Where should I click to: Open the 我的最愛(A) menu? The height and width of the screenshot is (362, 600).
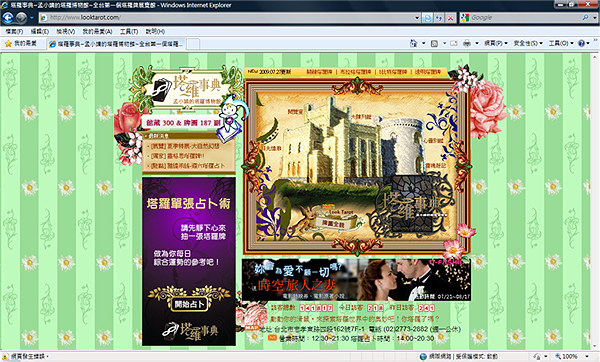(97, 31)
